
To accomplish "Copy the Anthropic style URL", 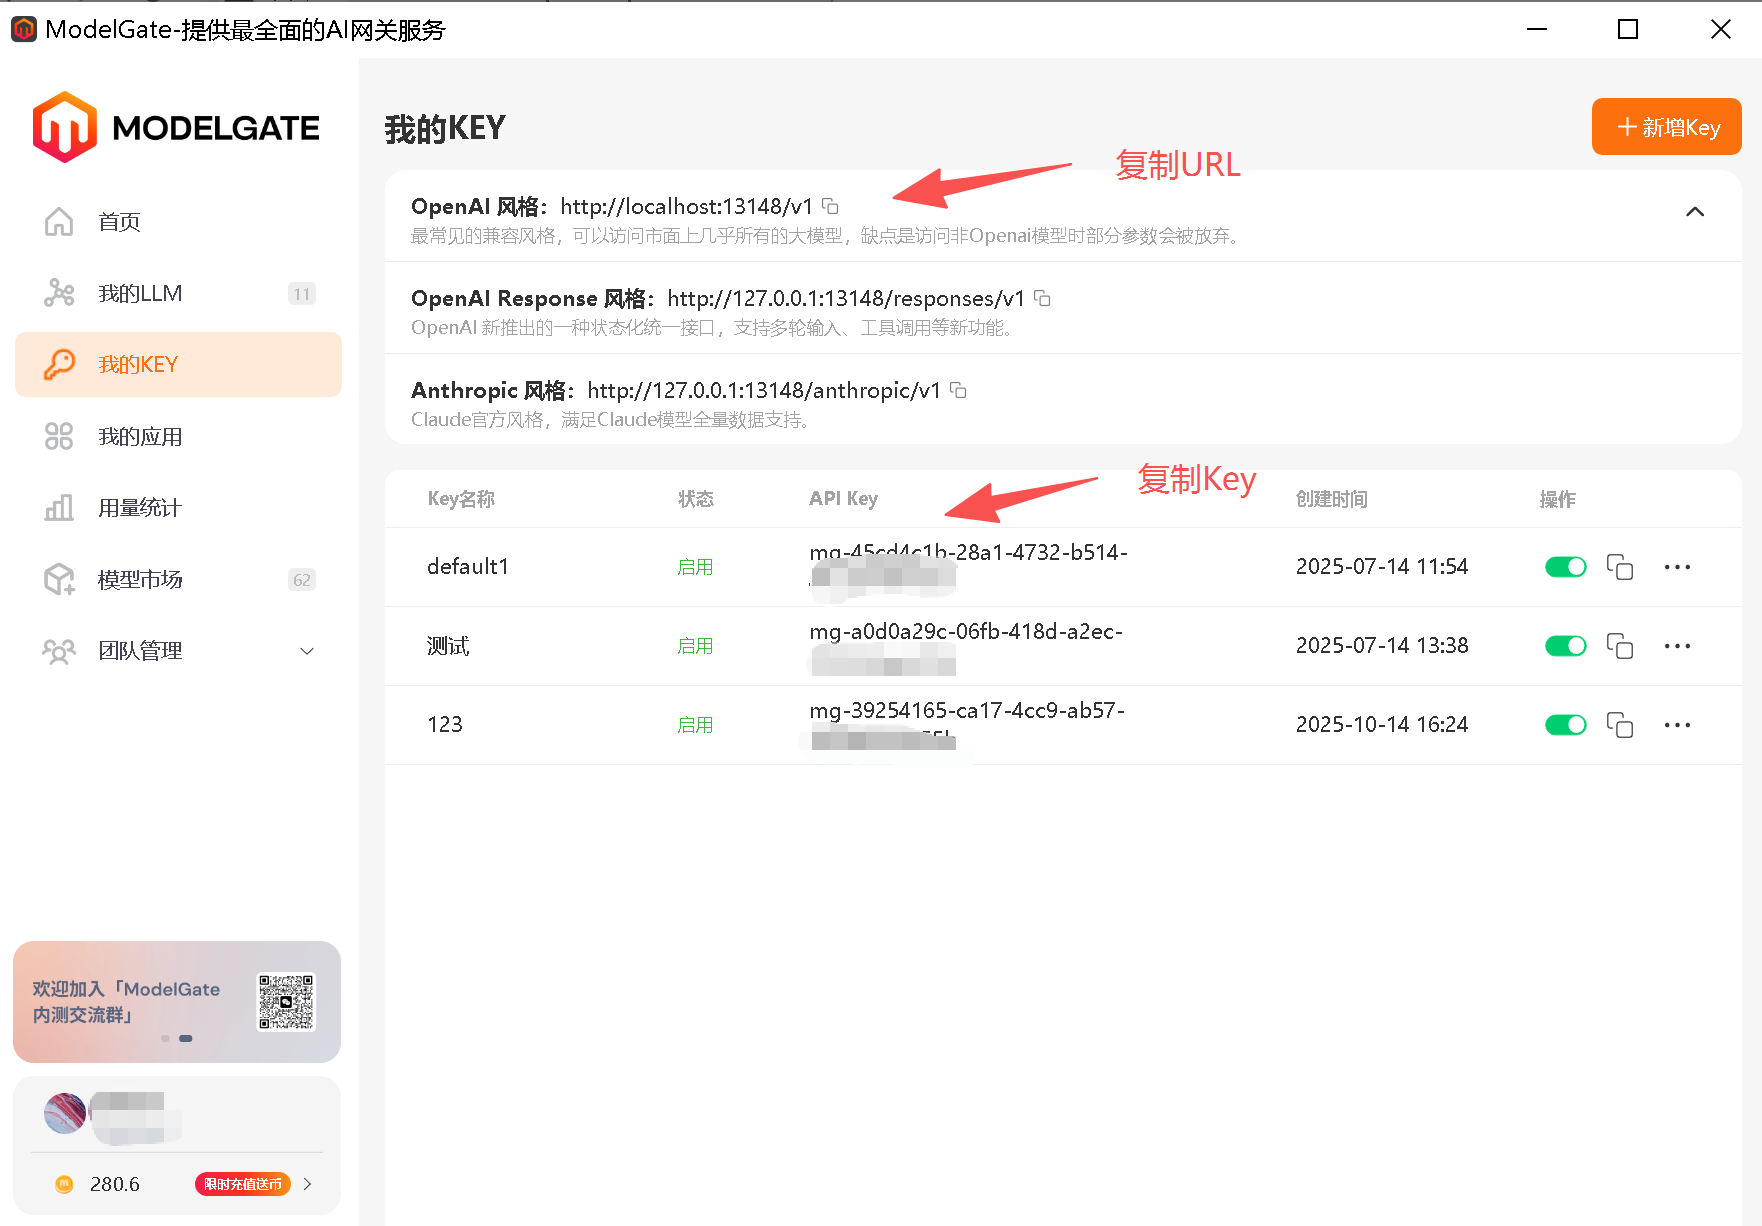I will 958,390.
